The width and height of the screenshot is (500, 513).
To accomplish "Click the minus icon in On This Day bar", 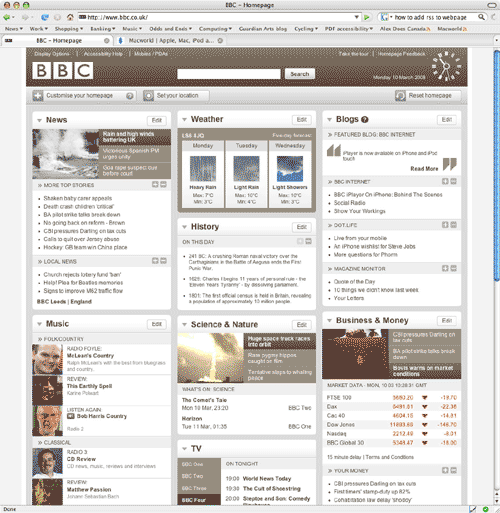I will tap(308, 241).
